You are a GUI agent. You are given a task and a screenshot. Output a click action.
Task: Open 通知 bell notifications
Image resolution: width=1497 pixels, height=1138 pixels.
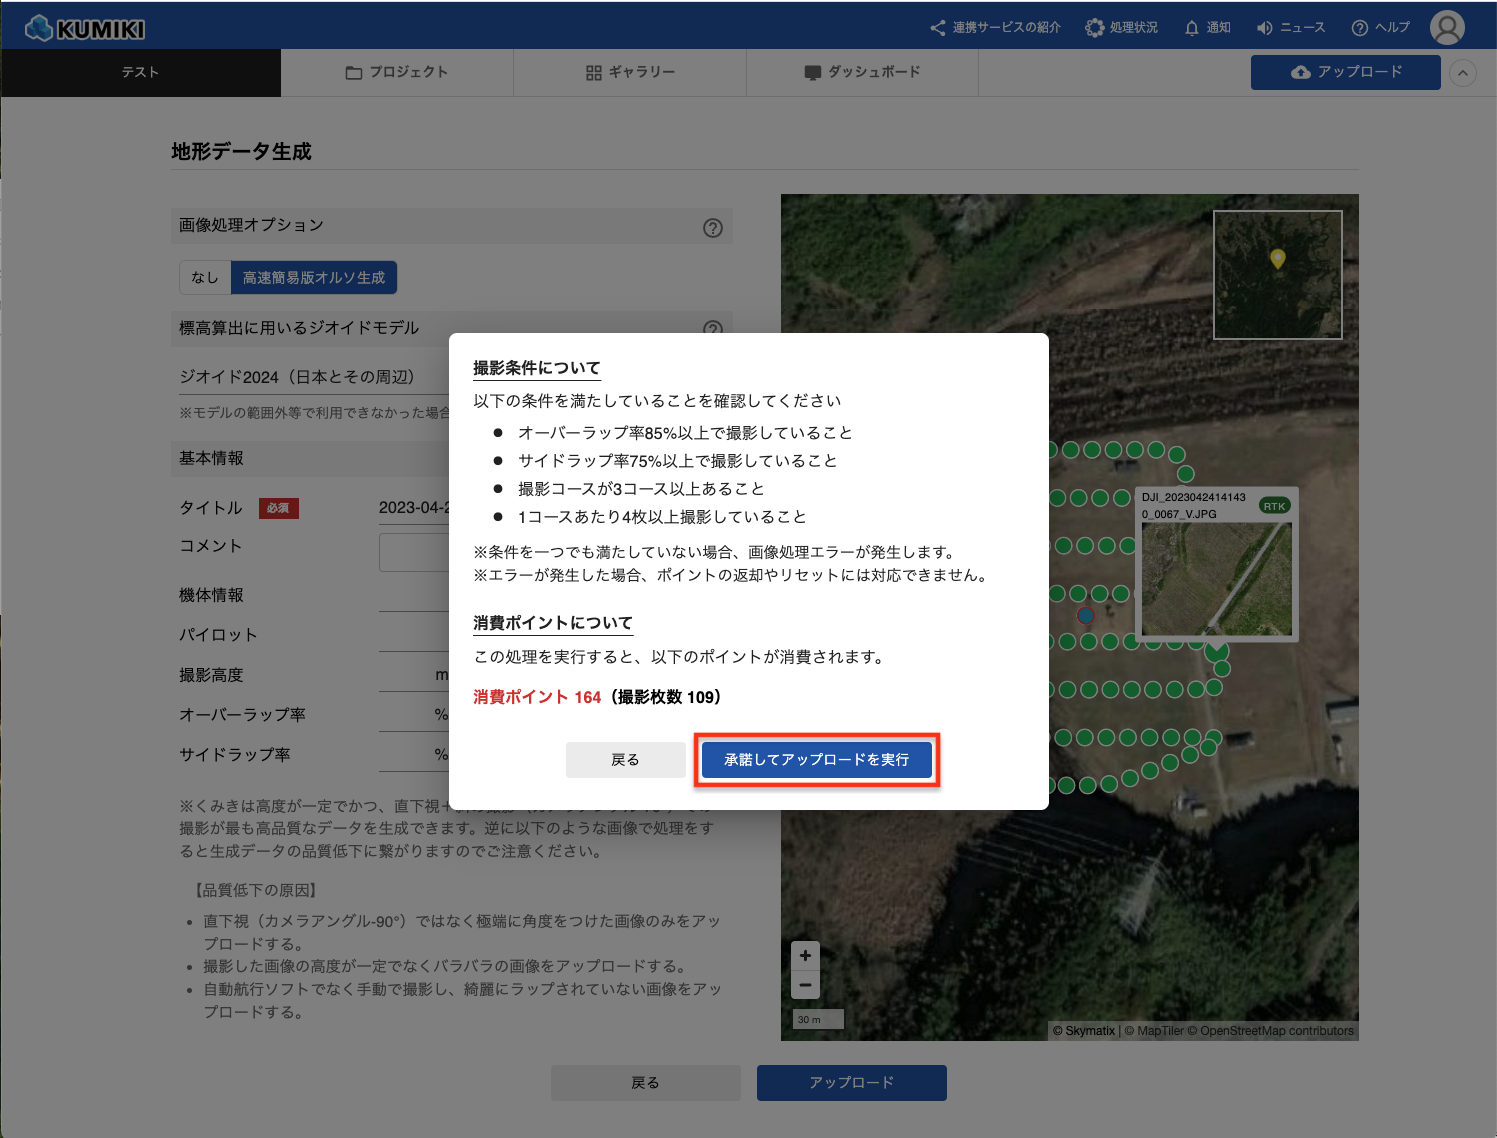pyautogui.click(x=1192, y=28)
